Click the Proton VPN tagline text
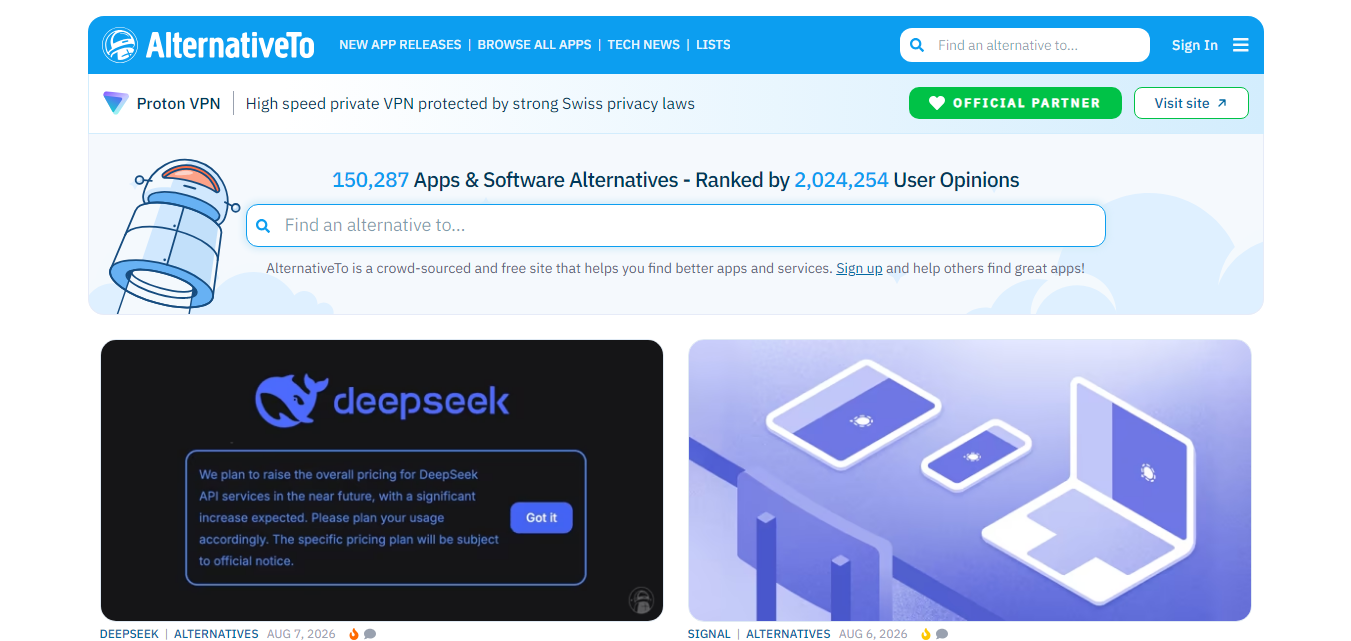The image size is (1351, 641). [470, 103]
